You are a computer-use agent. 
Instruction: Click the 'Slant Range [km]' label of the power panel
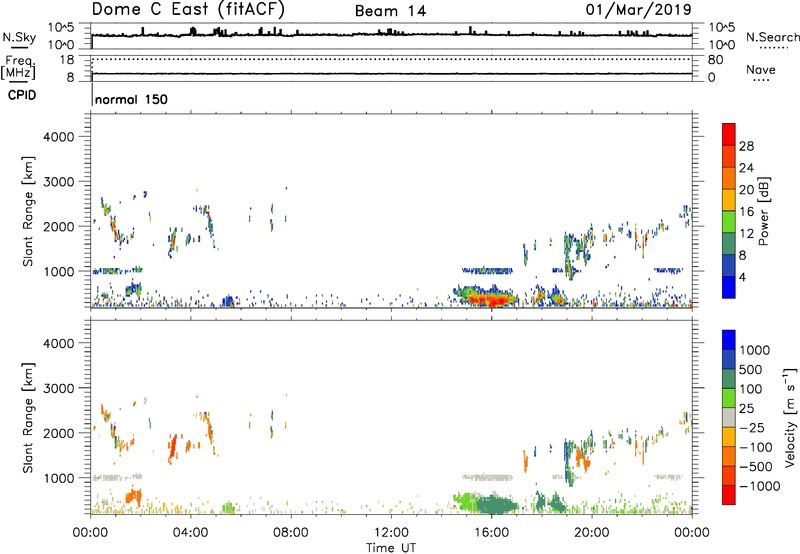coord(28,211)
